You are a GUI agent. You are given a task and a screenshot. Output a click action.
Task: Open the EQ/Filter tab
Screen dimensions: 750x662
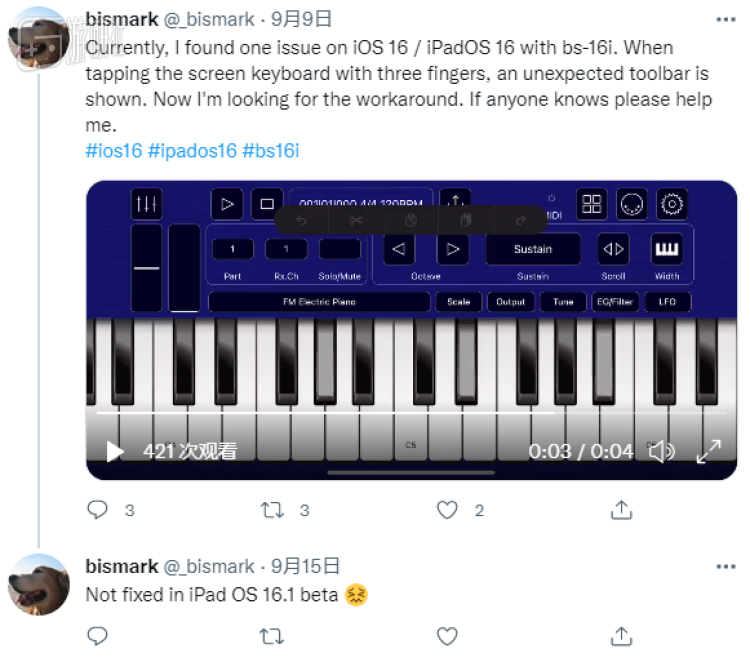[x=615, y=302]
